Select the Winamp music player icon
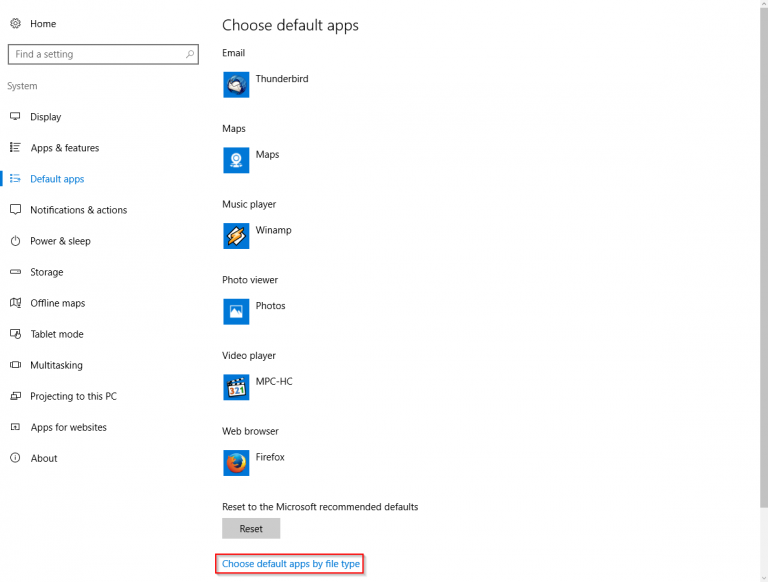This screenshot has height=582, width=768. coord(236,236)
